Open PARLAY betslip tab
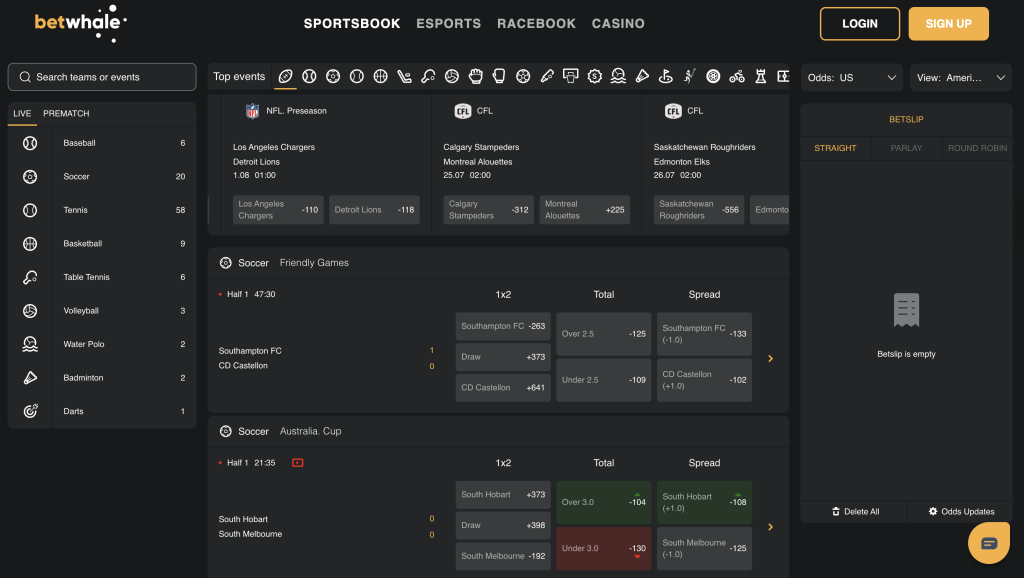Image resolution: width=1024 pixels, height=578 pixels. tap(906, 148)
